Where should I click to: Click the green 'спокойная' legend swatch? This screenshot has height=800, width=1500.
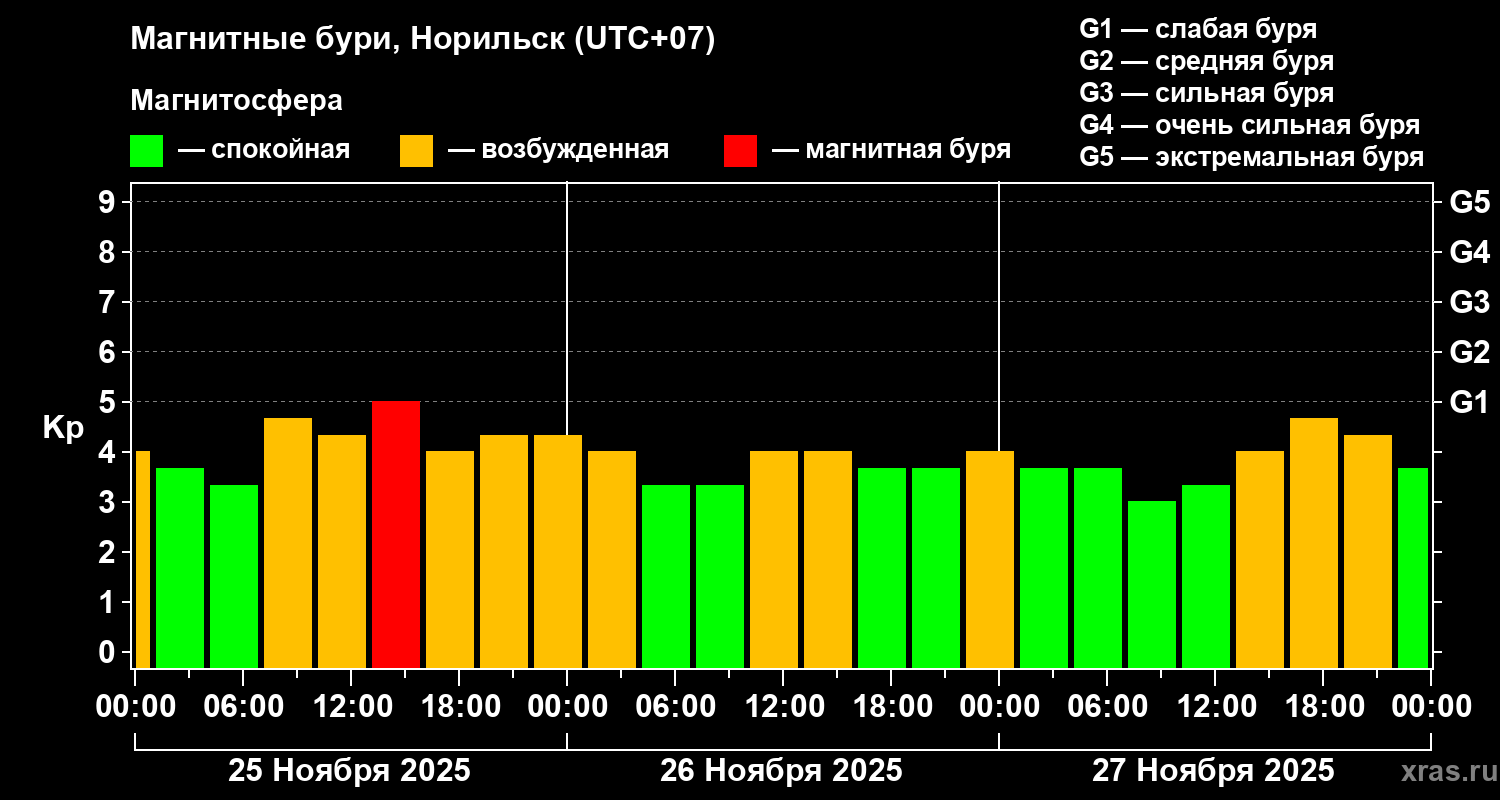[146, 151]
